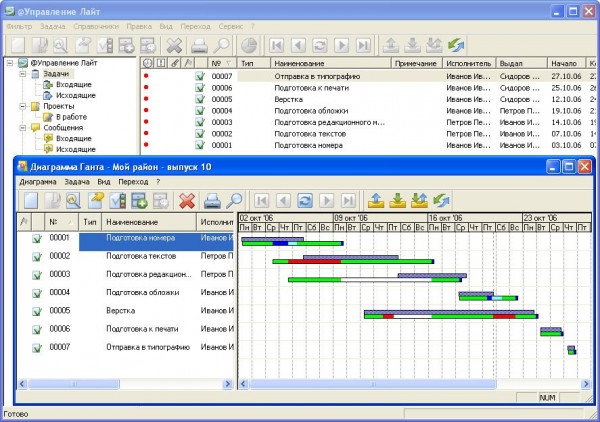Click the sync arrows icon in main window toolbar

pyautogui.click(x=456, y=46)
